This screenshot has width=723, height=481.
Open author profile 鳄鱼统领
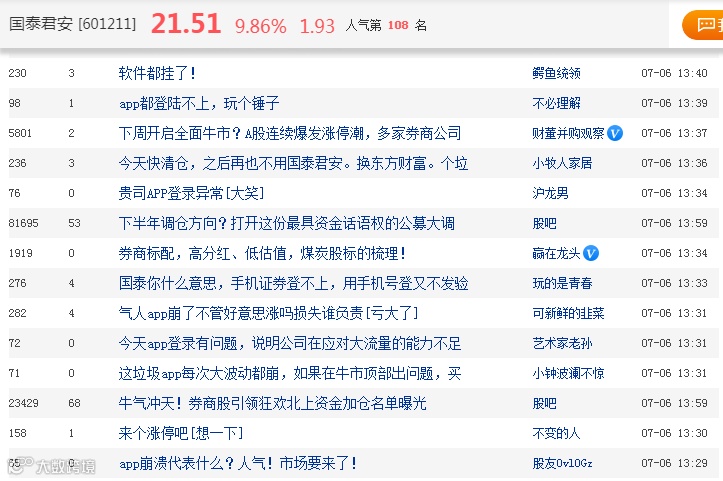pos(557,73)
